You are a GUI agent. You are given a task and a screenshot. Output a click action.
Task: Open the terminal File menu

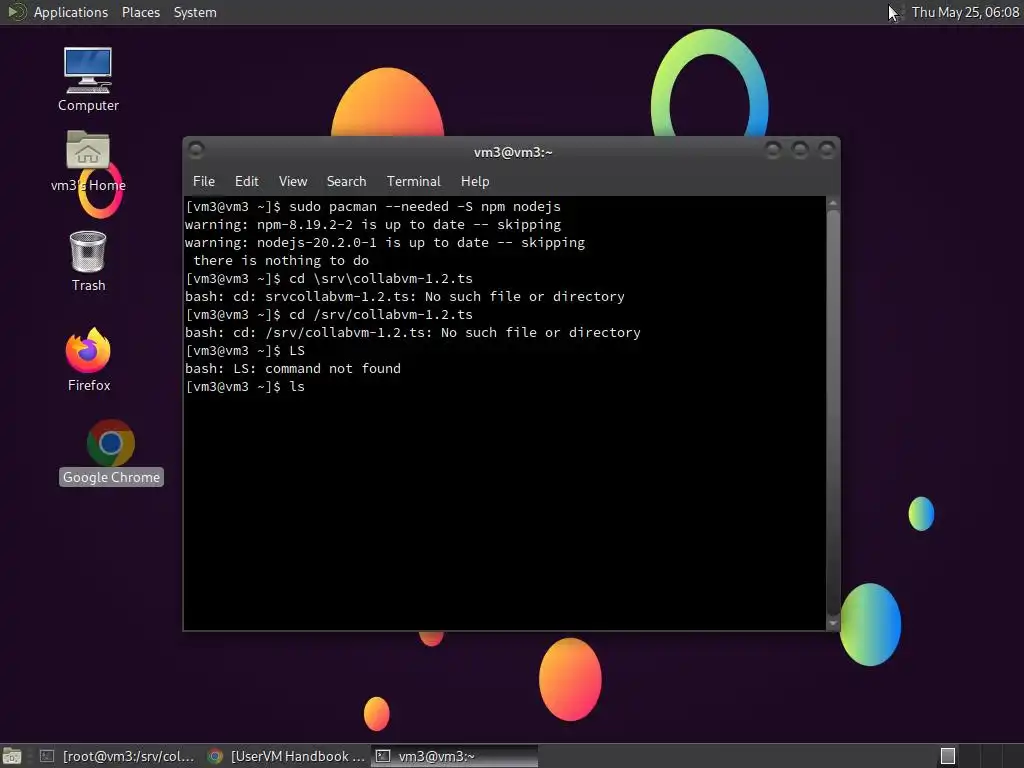pos(204,182)
